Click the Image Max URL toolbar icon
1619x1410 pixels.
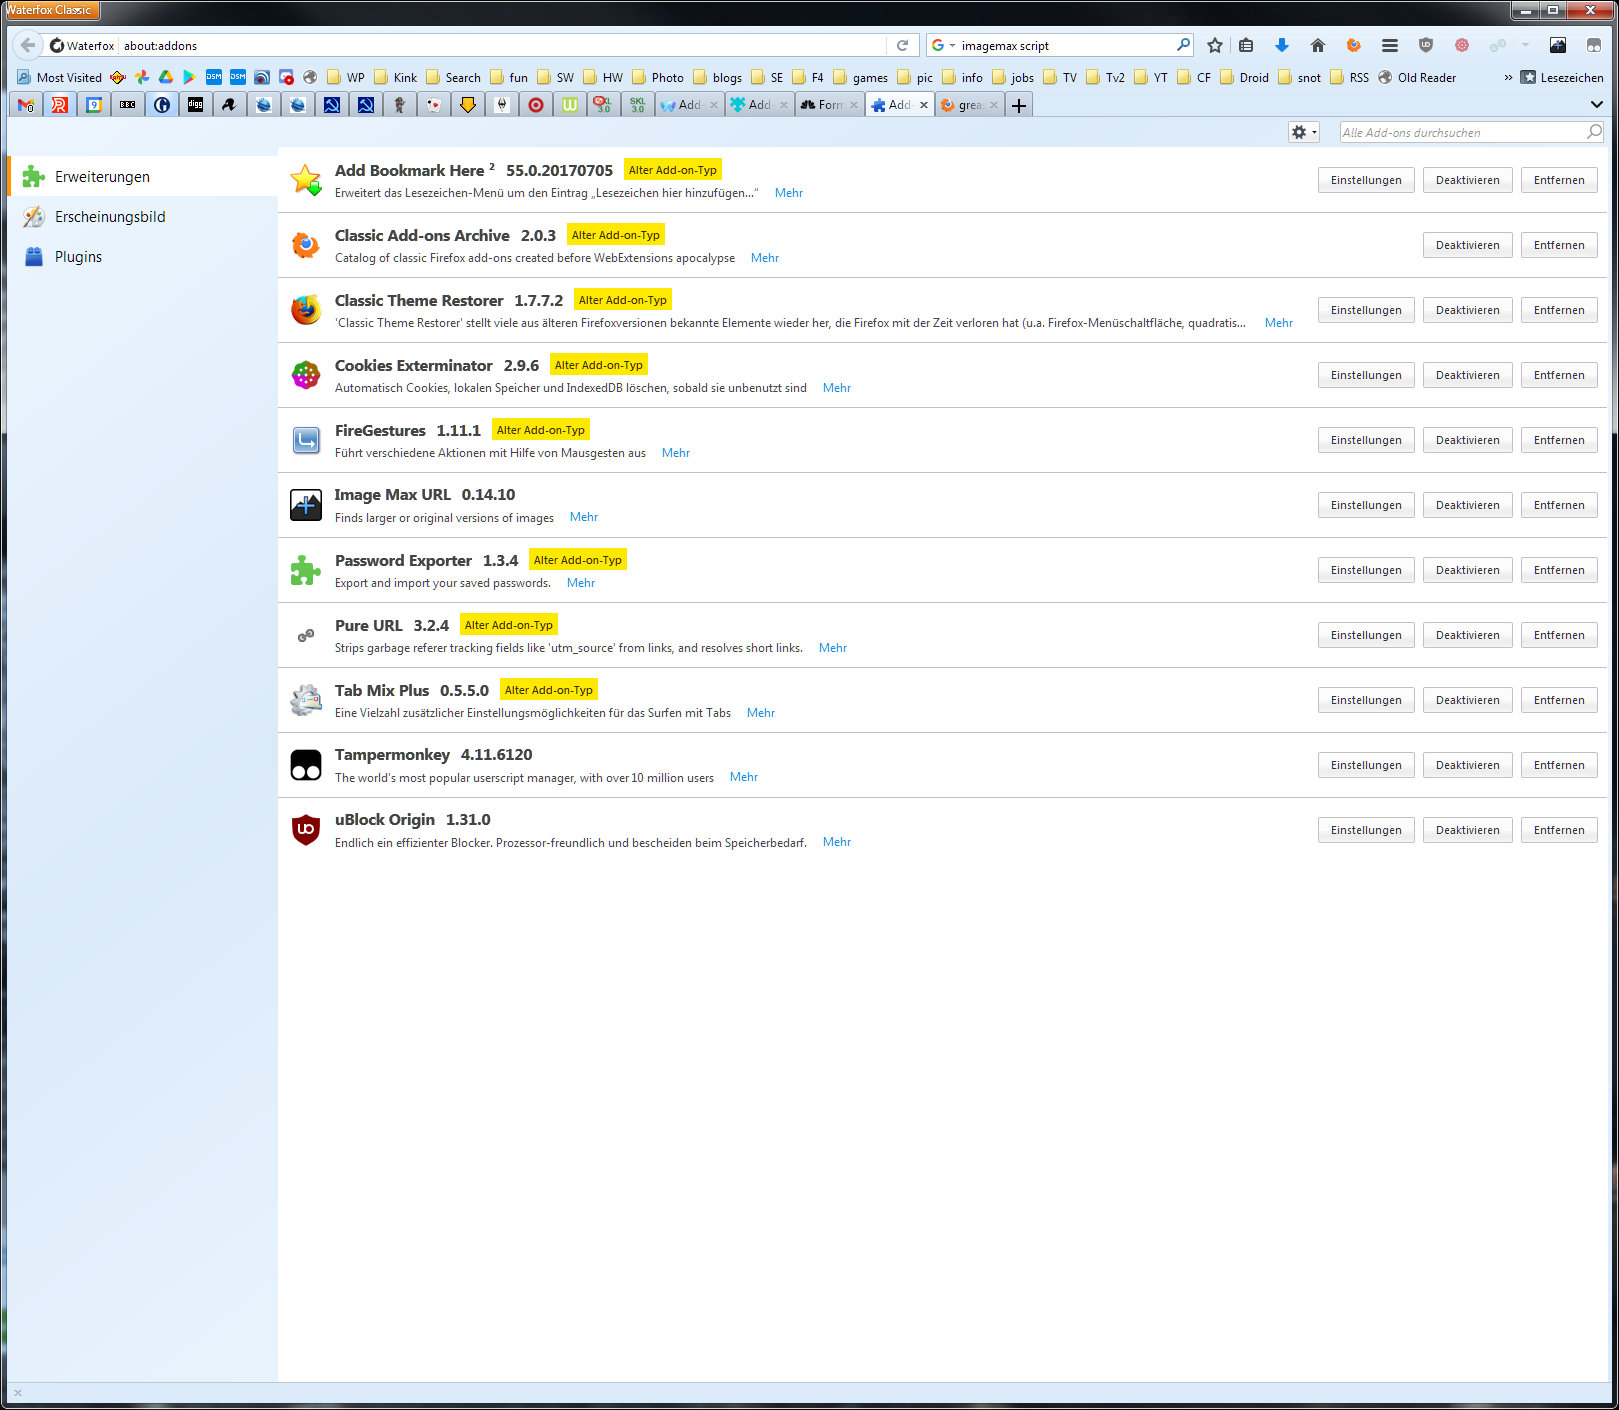1557,45
